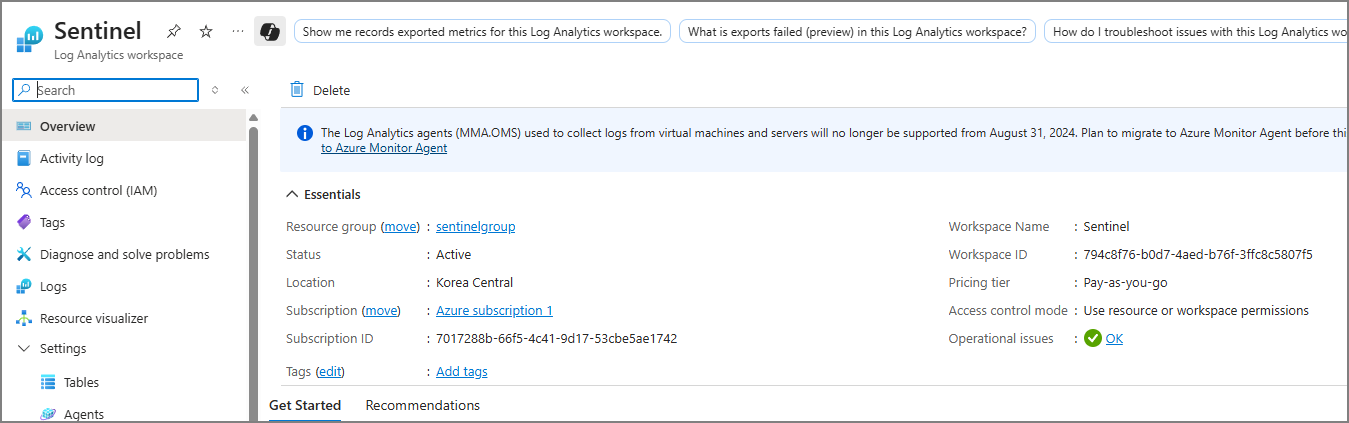1349x423 pixels.
Task: Open the Azure subscription 1 link
Action: [x=494, y=310]
